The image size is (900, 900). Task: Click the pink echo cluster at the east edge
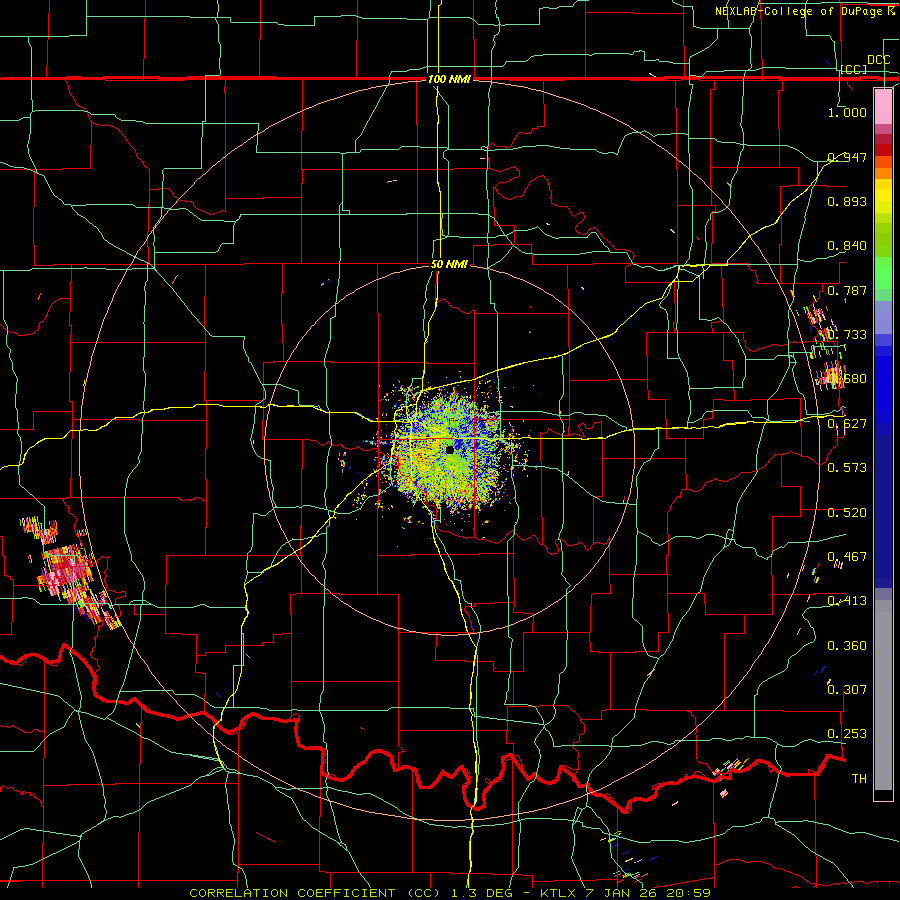[x=831, y=377]
